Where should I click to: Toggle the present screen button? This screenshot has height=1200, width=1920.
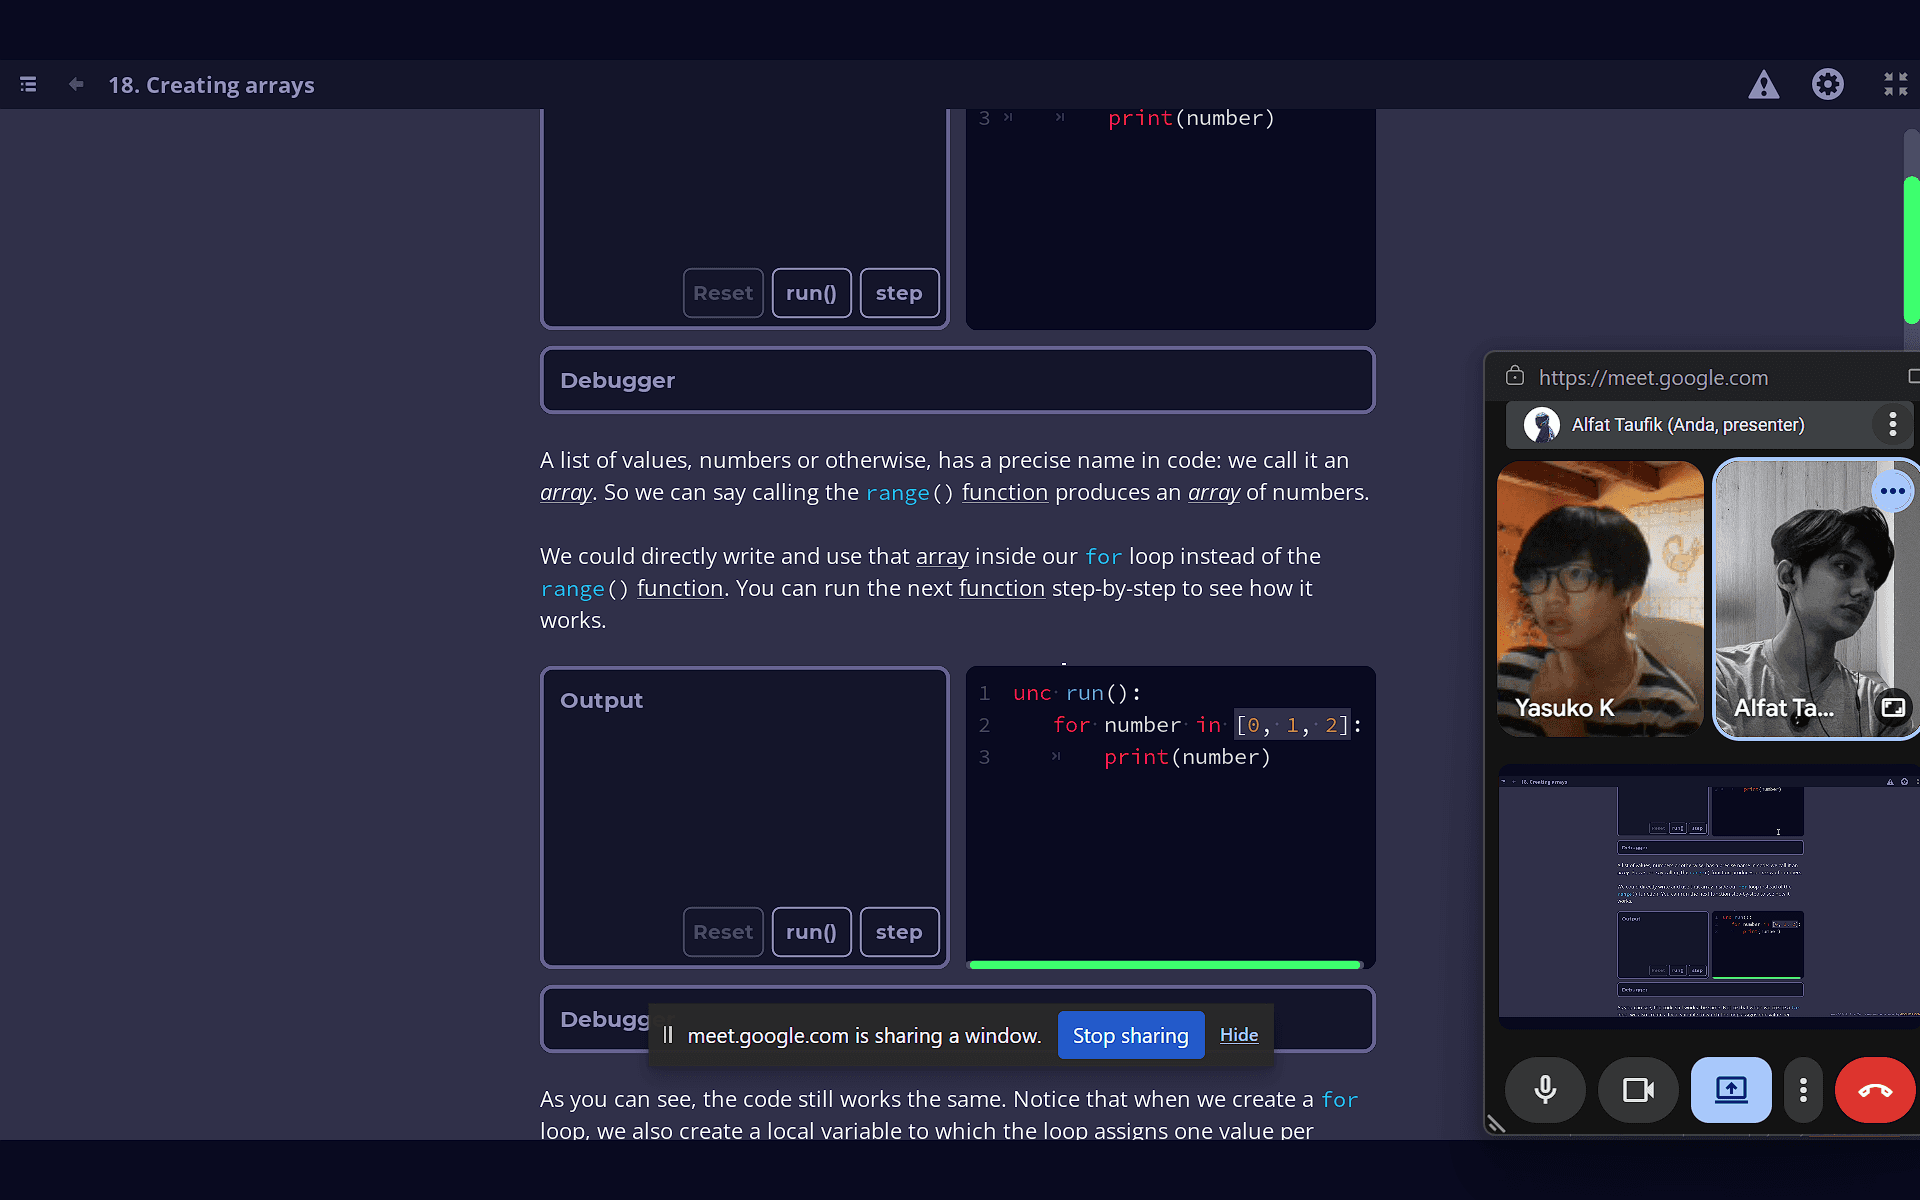1730,1090
